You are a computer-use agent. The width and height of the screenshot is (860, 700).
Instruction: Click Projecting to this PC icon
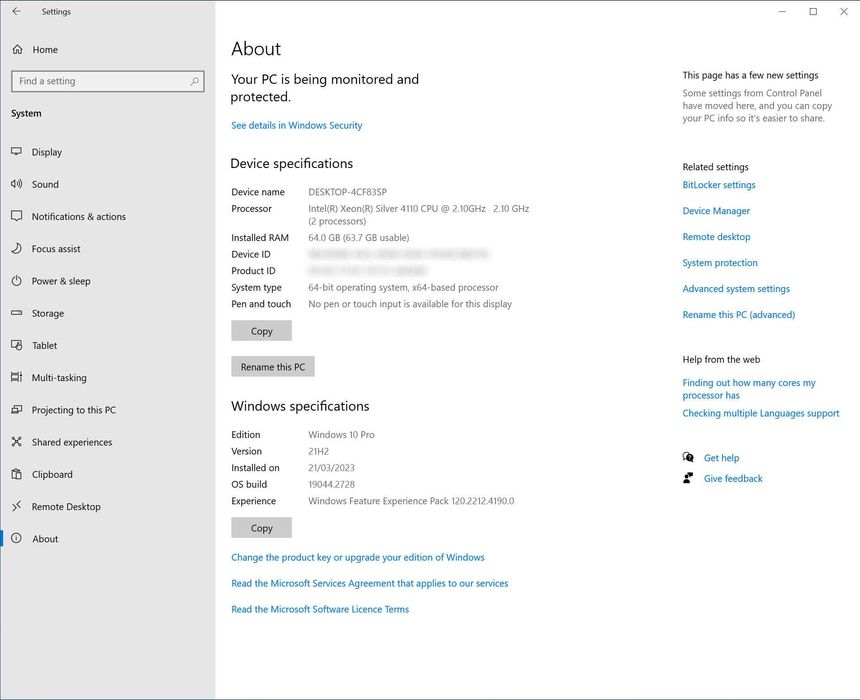pos(16,409)
